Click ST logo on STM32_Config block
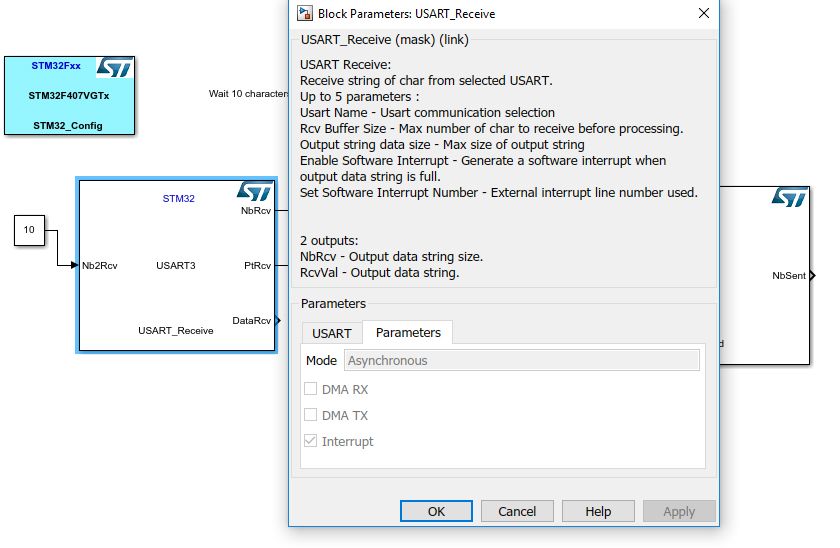840x548 pixels. pos(115,68)
